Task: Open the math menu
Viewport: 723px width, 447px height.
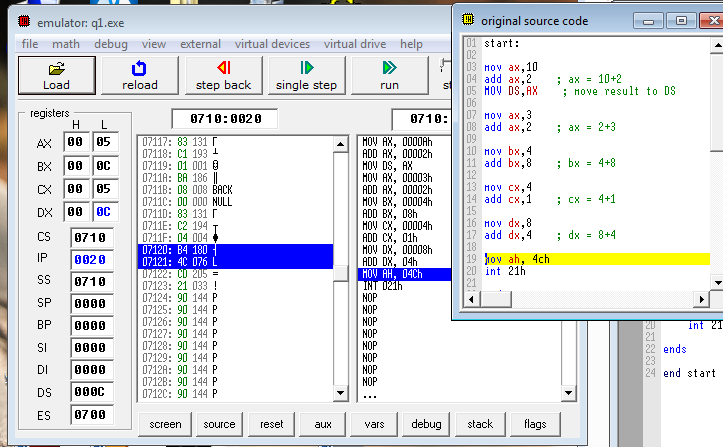Action: click(66, 44)
